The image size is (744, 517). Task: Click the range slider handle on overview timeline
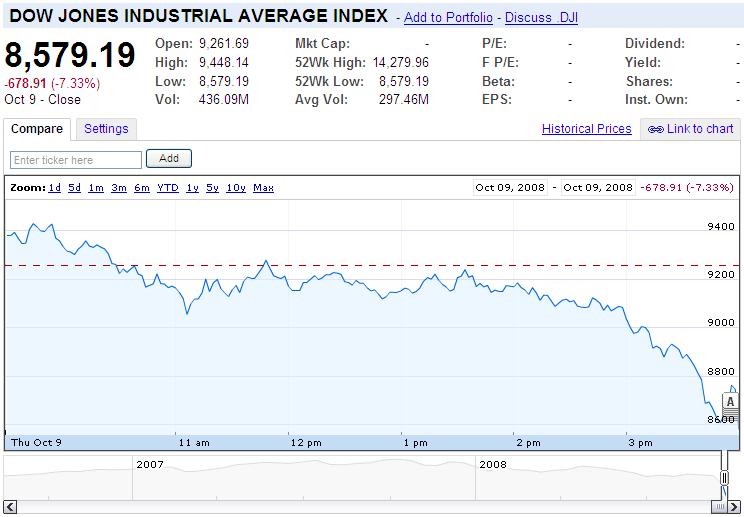point(725,478)
